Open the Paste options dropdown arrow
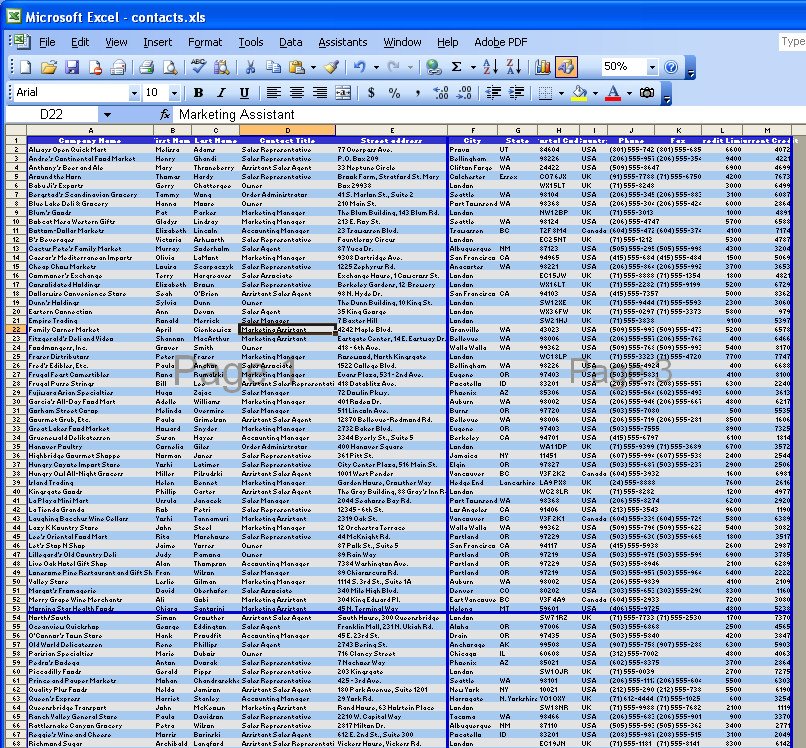This screenshot has width=806, height=748. (x=313, y=67)
